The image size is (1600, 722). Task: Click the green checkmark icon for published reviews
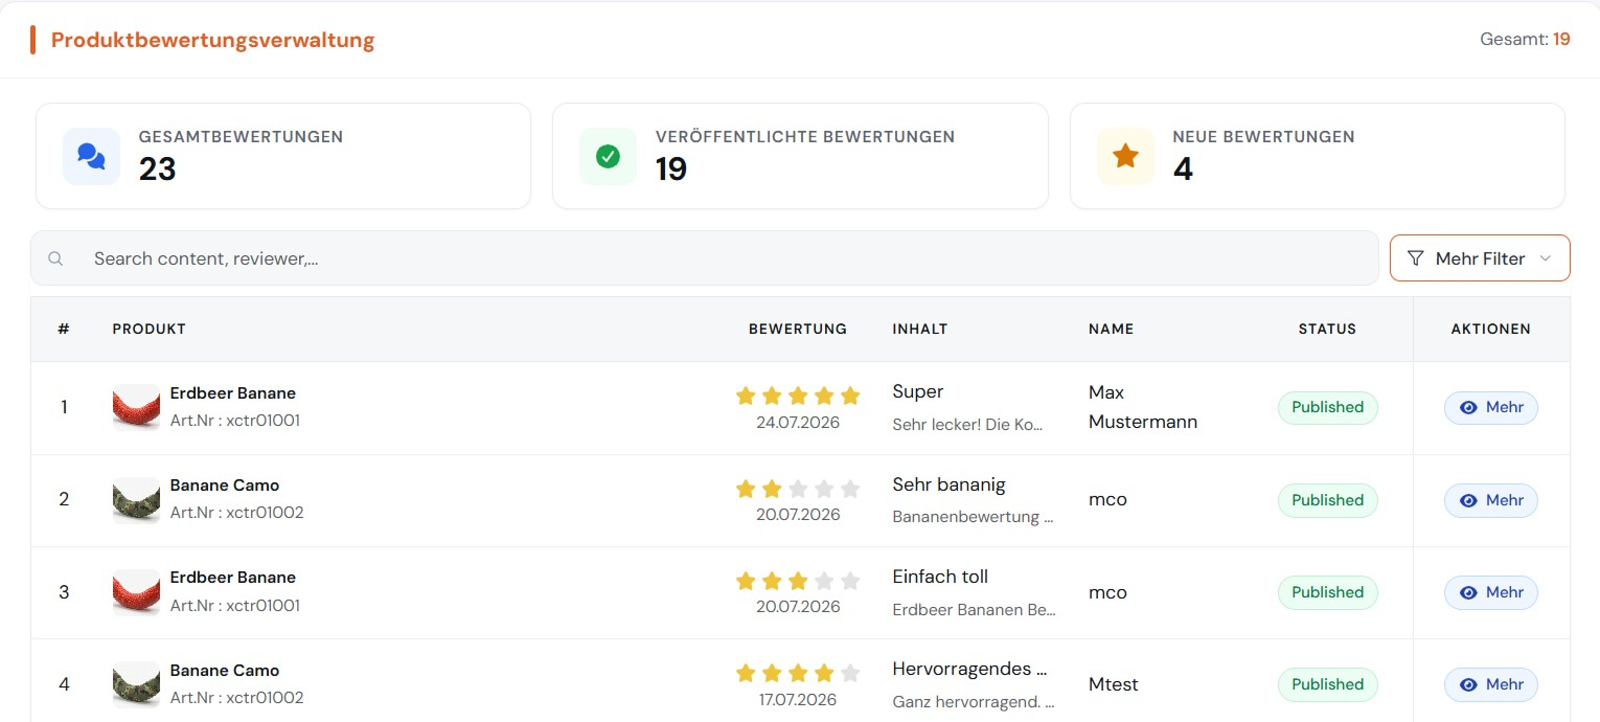click(608, 156)
